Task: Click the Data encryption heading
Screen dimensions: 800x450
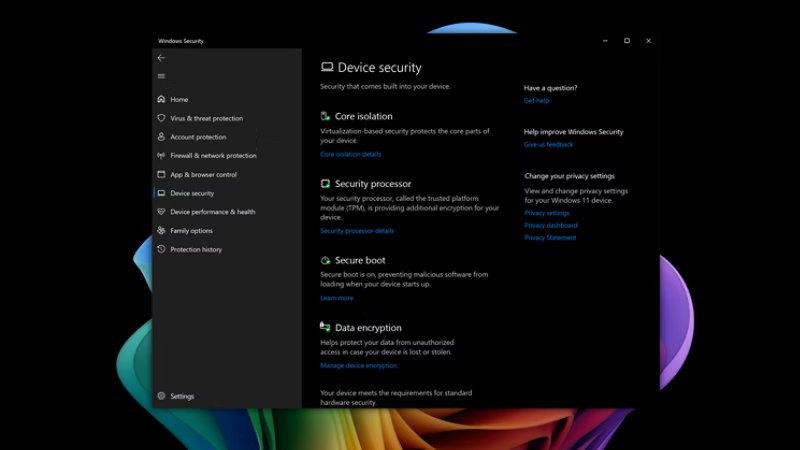Action: pos(368,328)
